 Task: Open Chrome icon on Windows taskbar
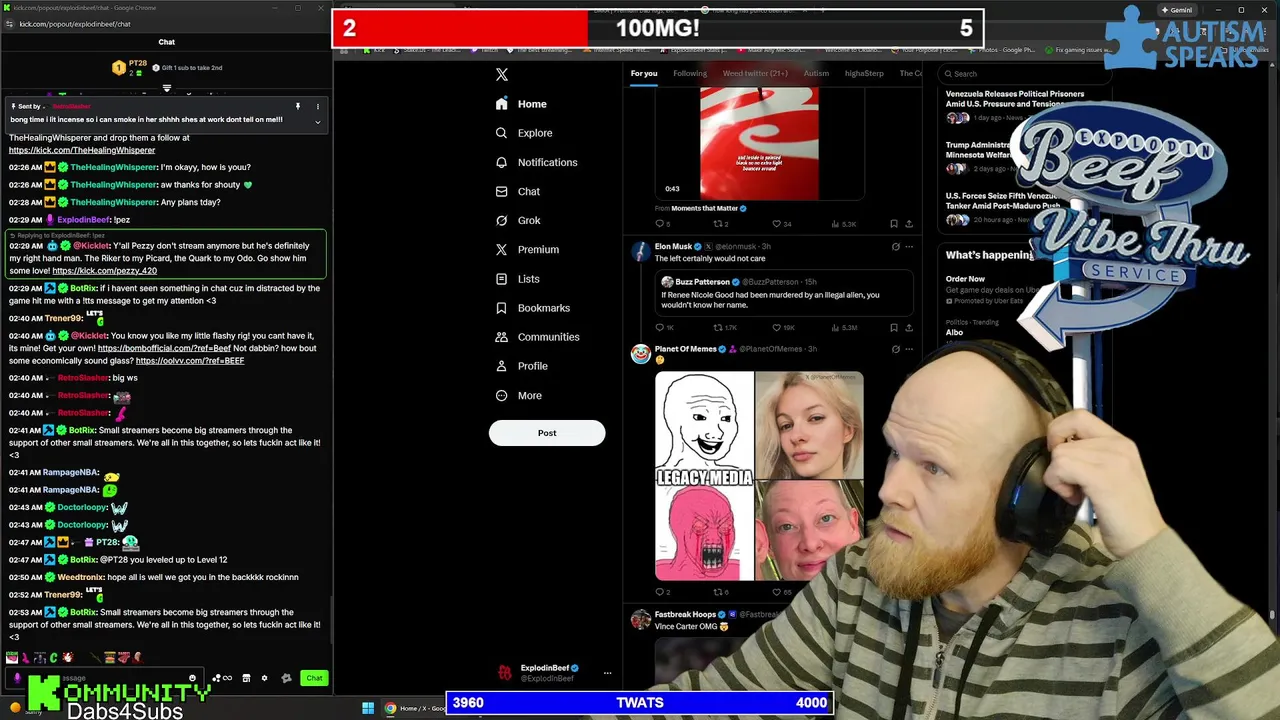point(391,708)
